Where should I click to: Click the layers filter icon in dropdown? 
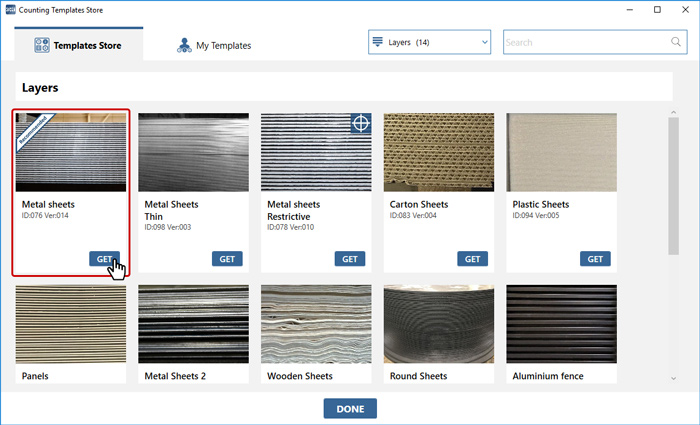378,42
